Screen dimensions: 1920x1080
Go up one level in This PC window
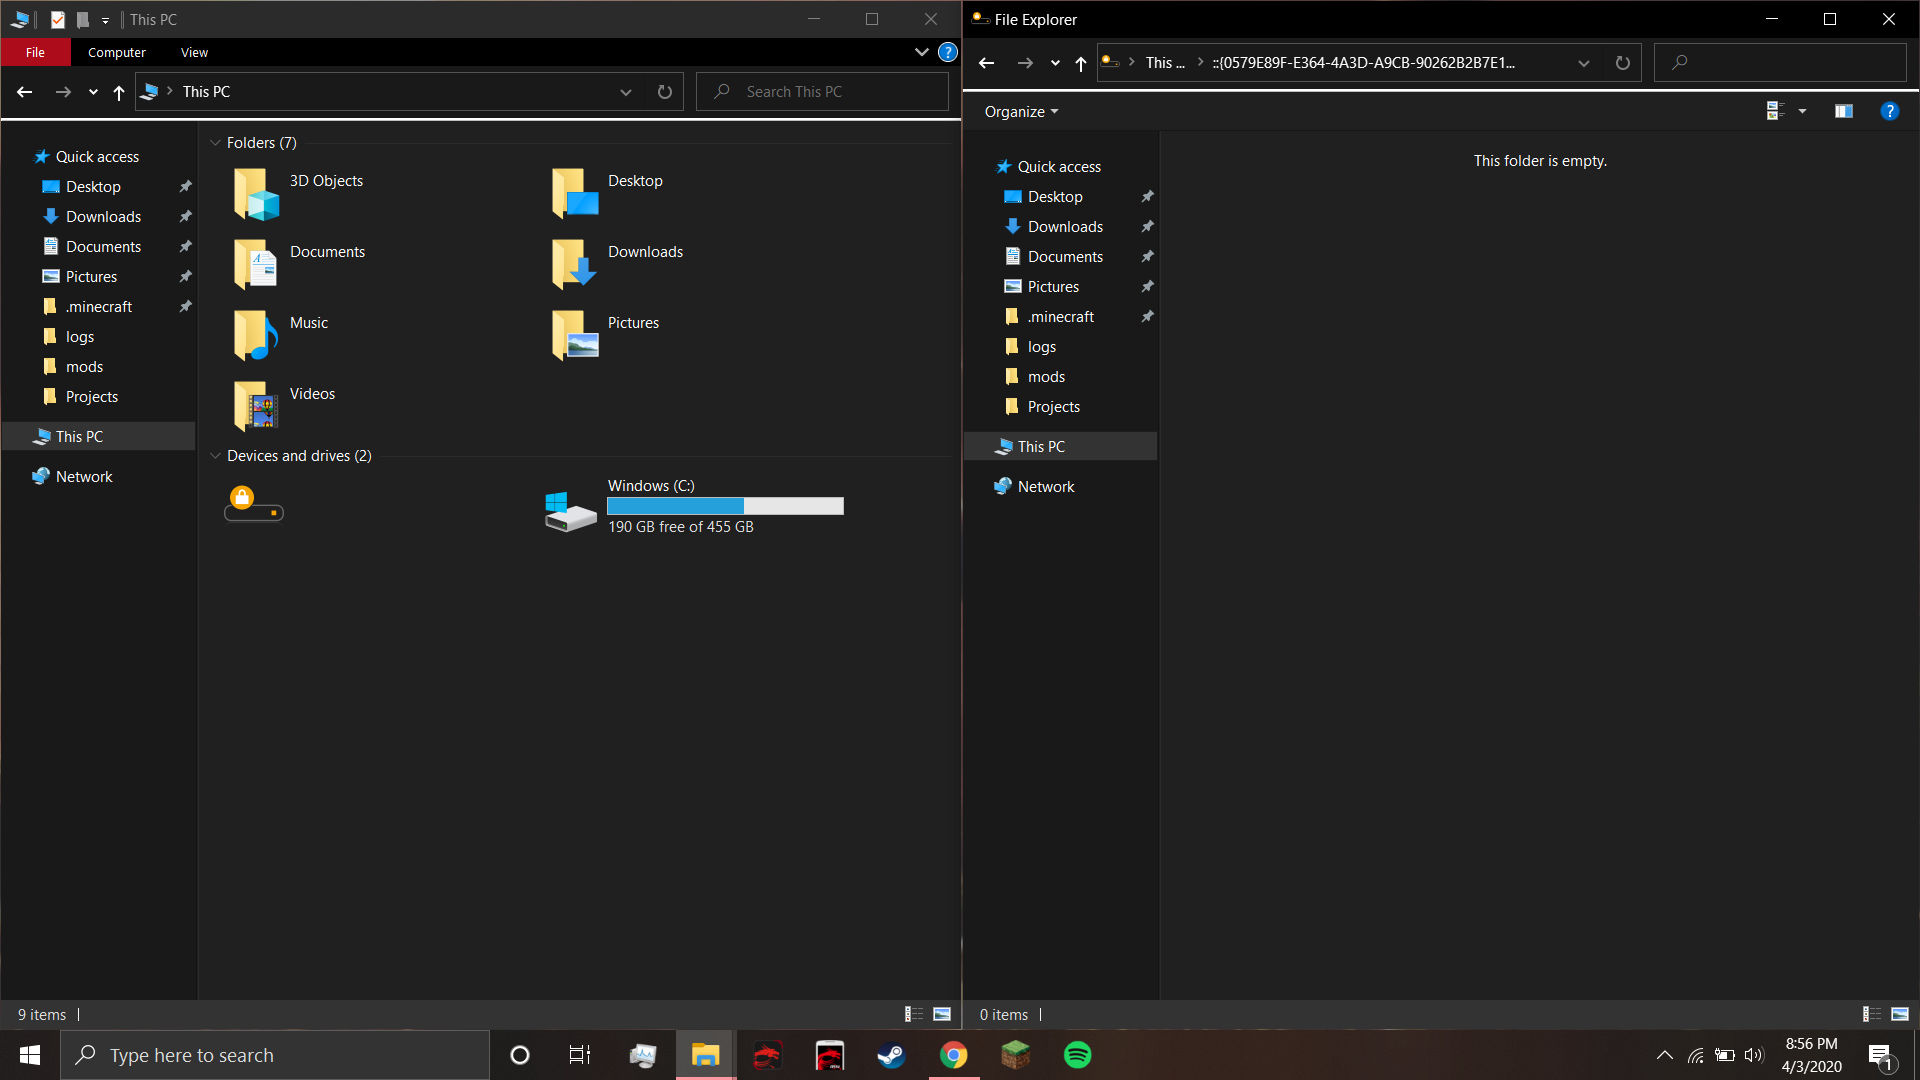coord(119,92)
